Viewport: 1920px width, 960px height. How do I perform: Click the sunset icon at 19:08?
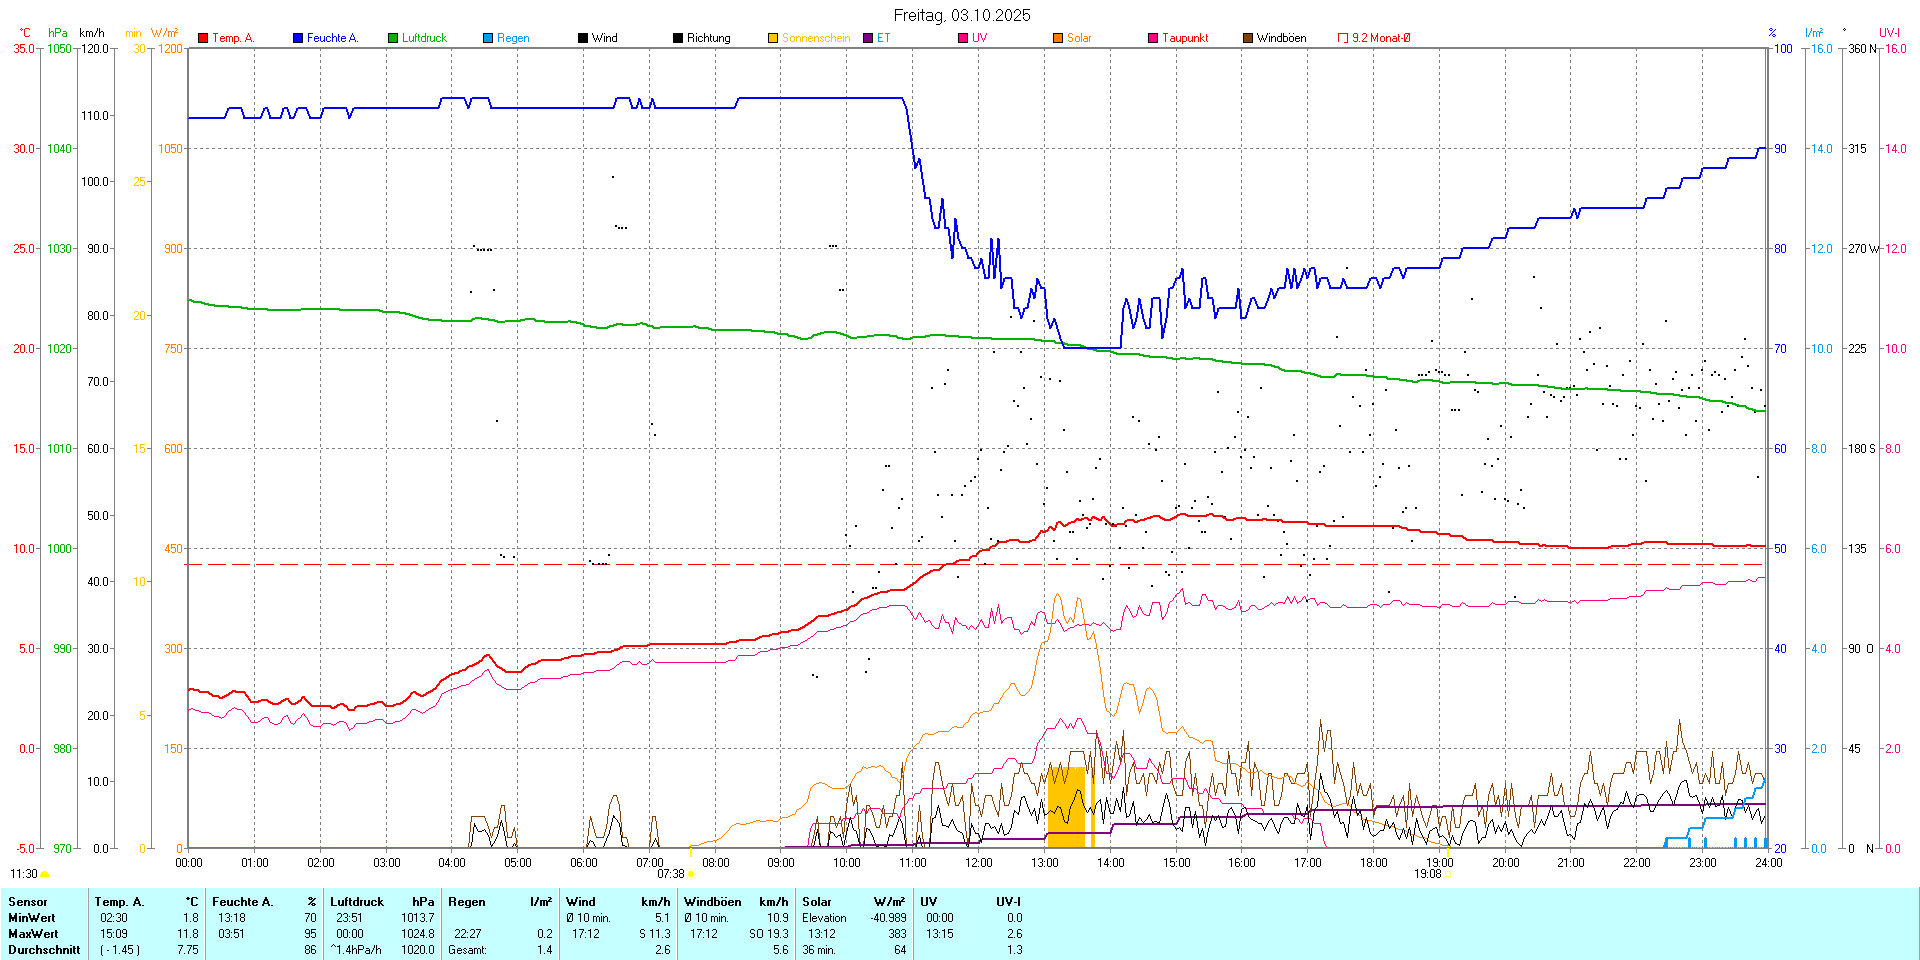1448,874
